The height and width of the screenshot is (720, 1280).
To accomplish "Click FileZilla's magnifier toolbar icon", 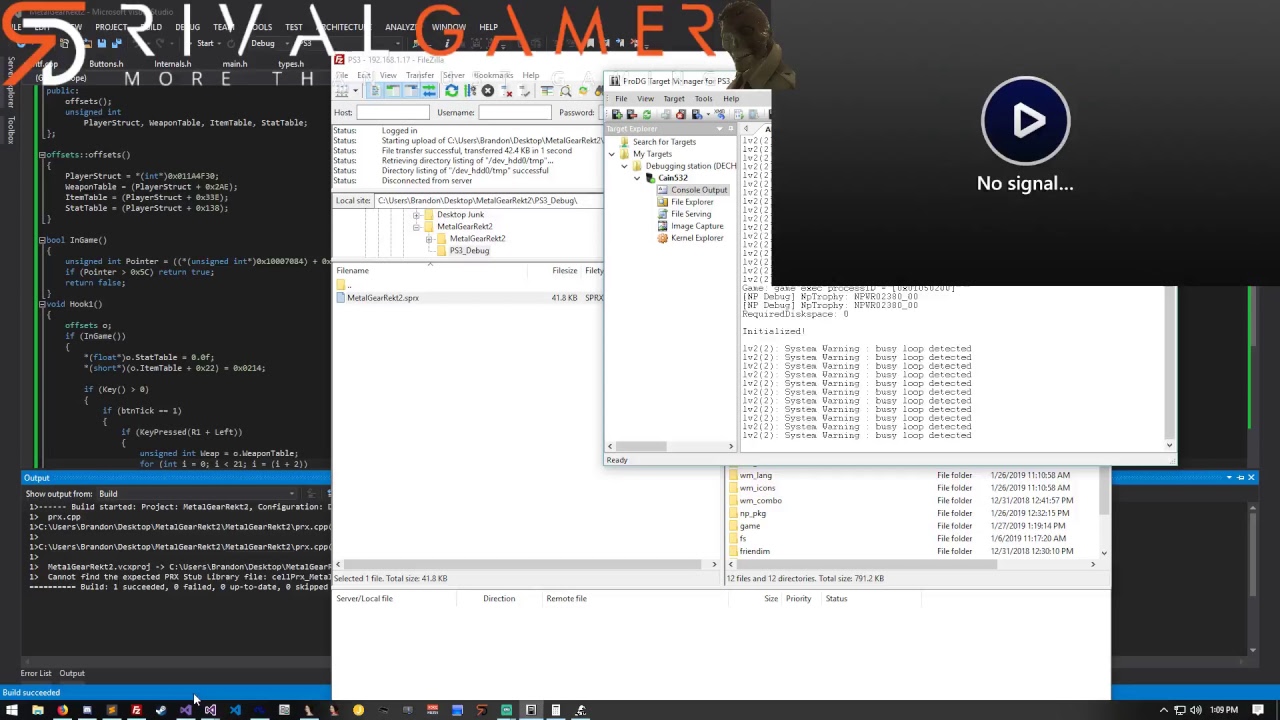I will click(x=565, y=91).
